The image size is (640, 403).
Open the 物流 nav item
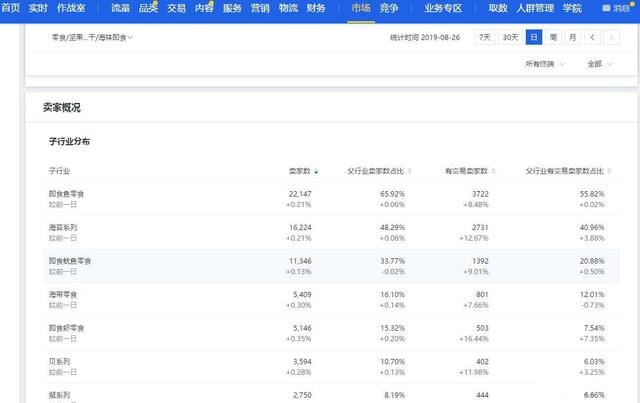click(x=288, y=8)
